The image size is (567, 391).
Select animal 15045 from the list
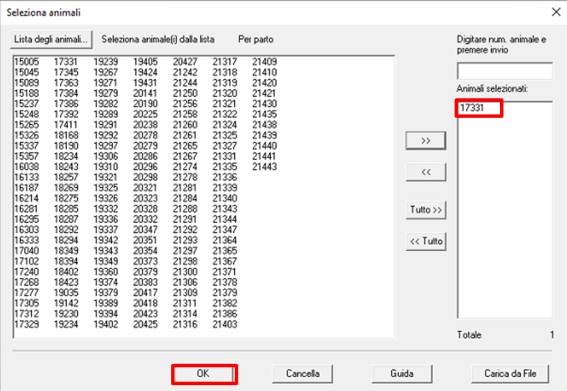point(26,72)
